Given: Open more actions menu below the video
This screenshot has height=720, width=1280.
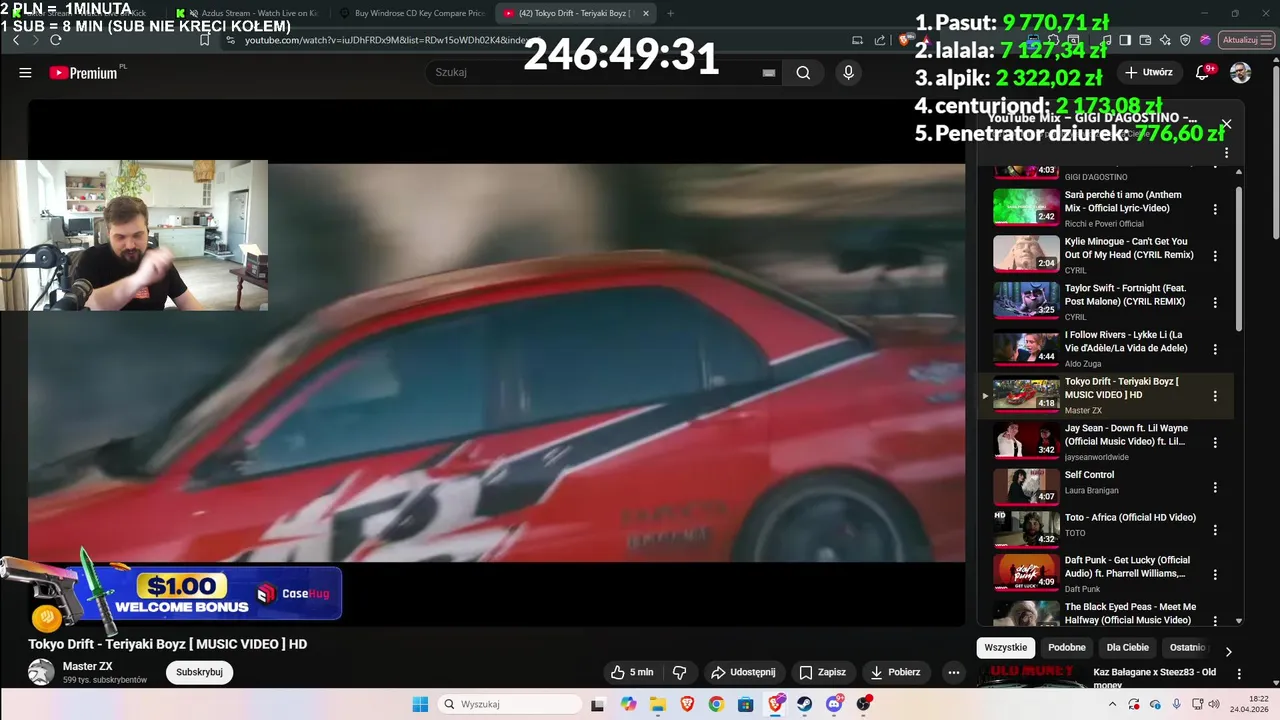Looking at the screenshot, I should (954, 672).
